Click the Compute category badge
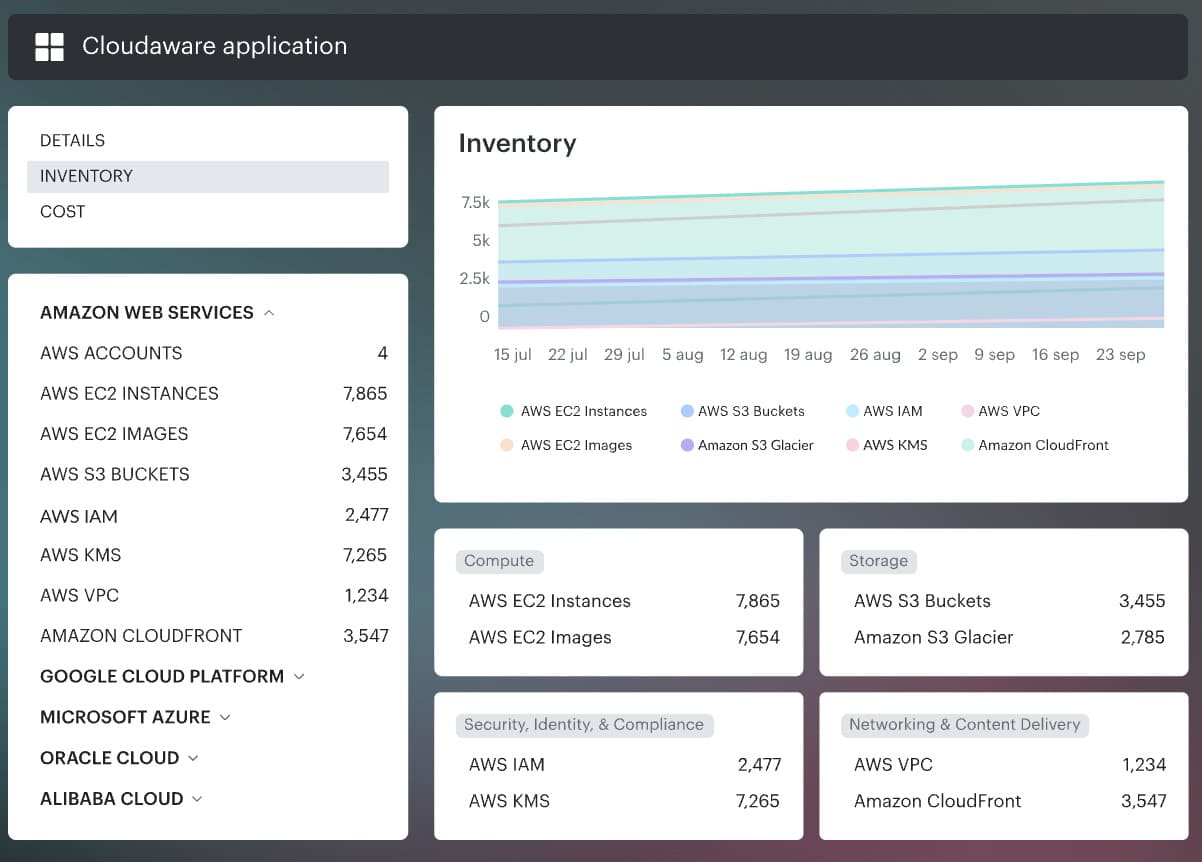1202x862 pixels. tap(499, 561)
